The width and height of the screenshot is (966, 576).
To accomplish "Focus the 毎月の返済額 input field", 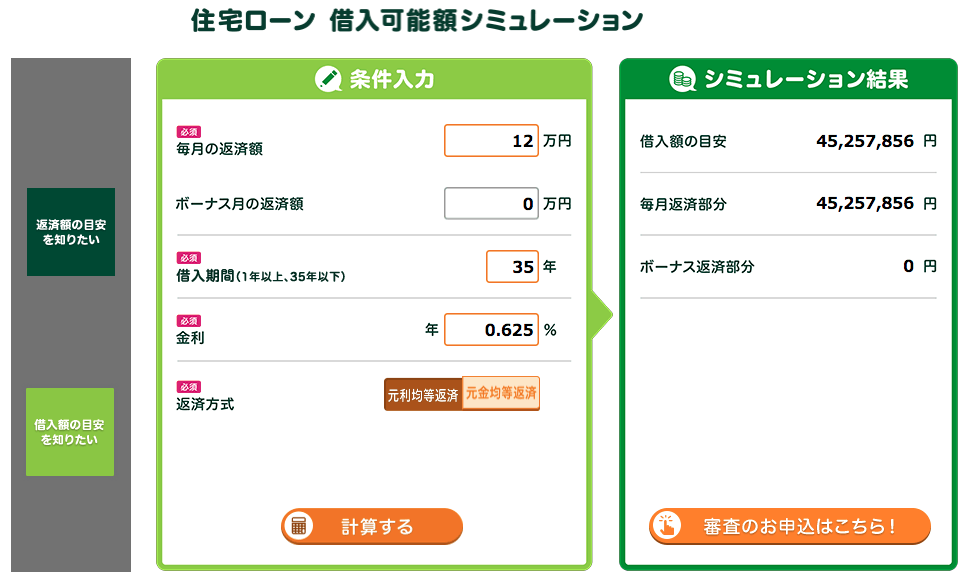I will coord(491,140).
